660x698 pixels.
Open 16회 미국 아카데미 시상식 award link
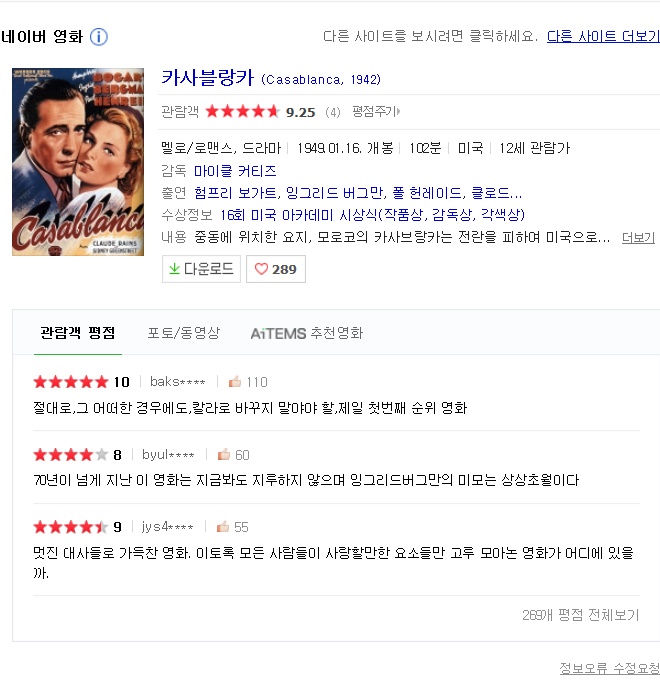pos(373,215)
